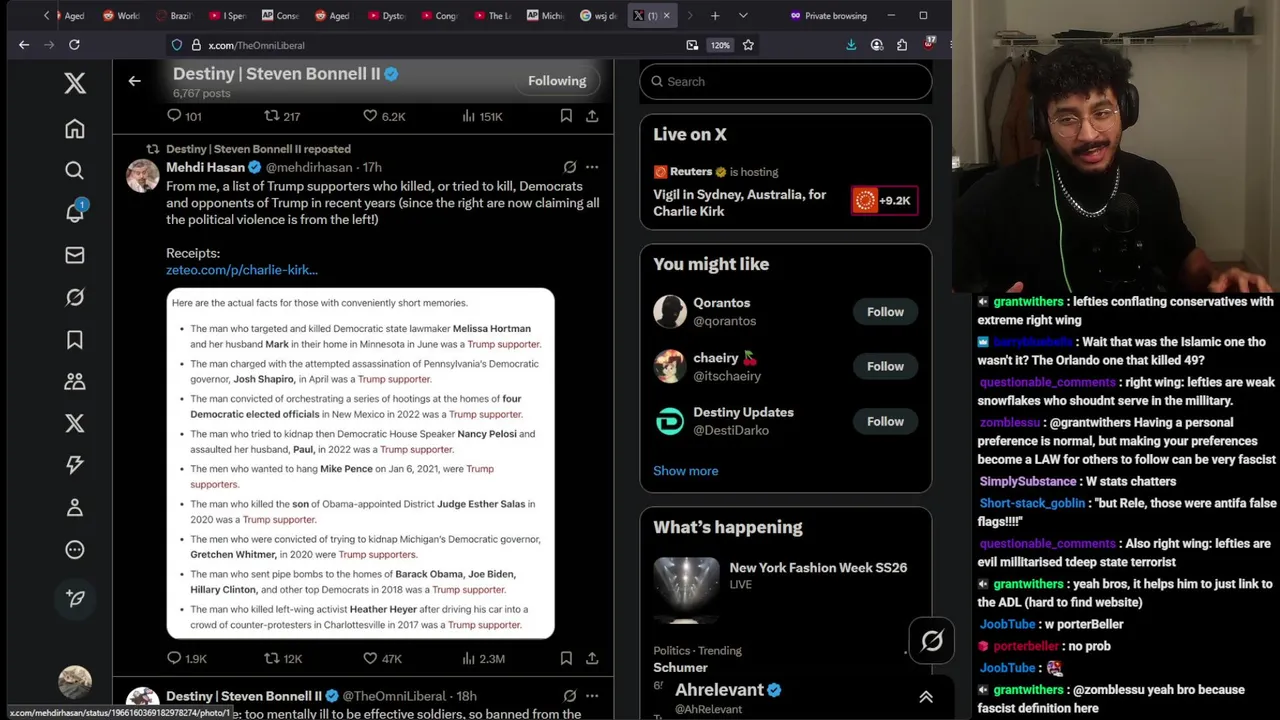Go back with profile header arrow
The width and height of the screenshot is (1280, 720).
[x=135, y=81]
